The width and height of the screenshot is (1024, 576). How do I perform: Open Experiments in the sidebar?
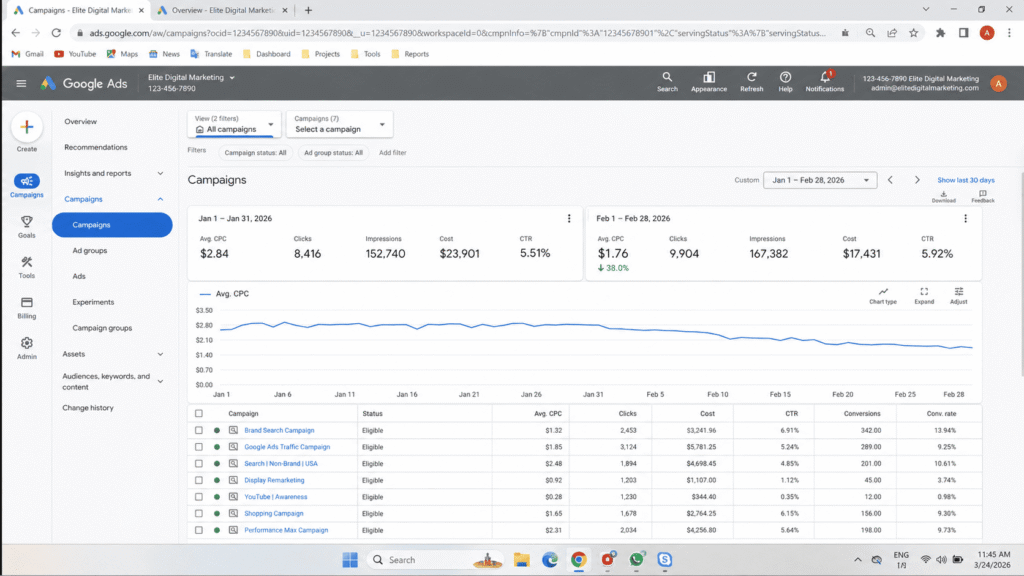pos(93,302)
